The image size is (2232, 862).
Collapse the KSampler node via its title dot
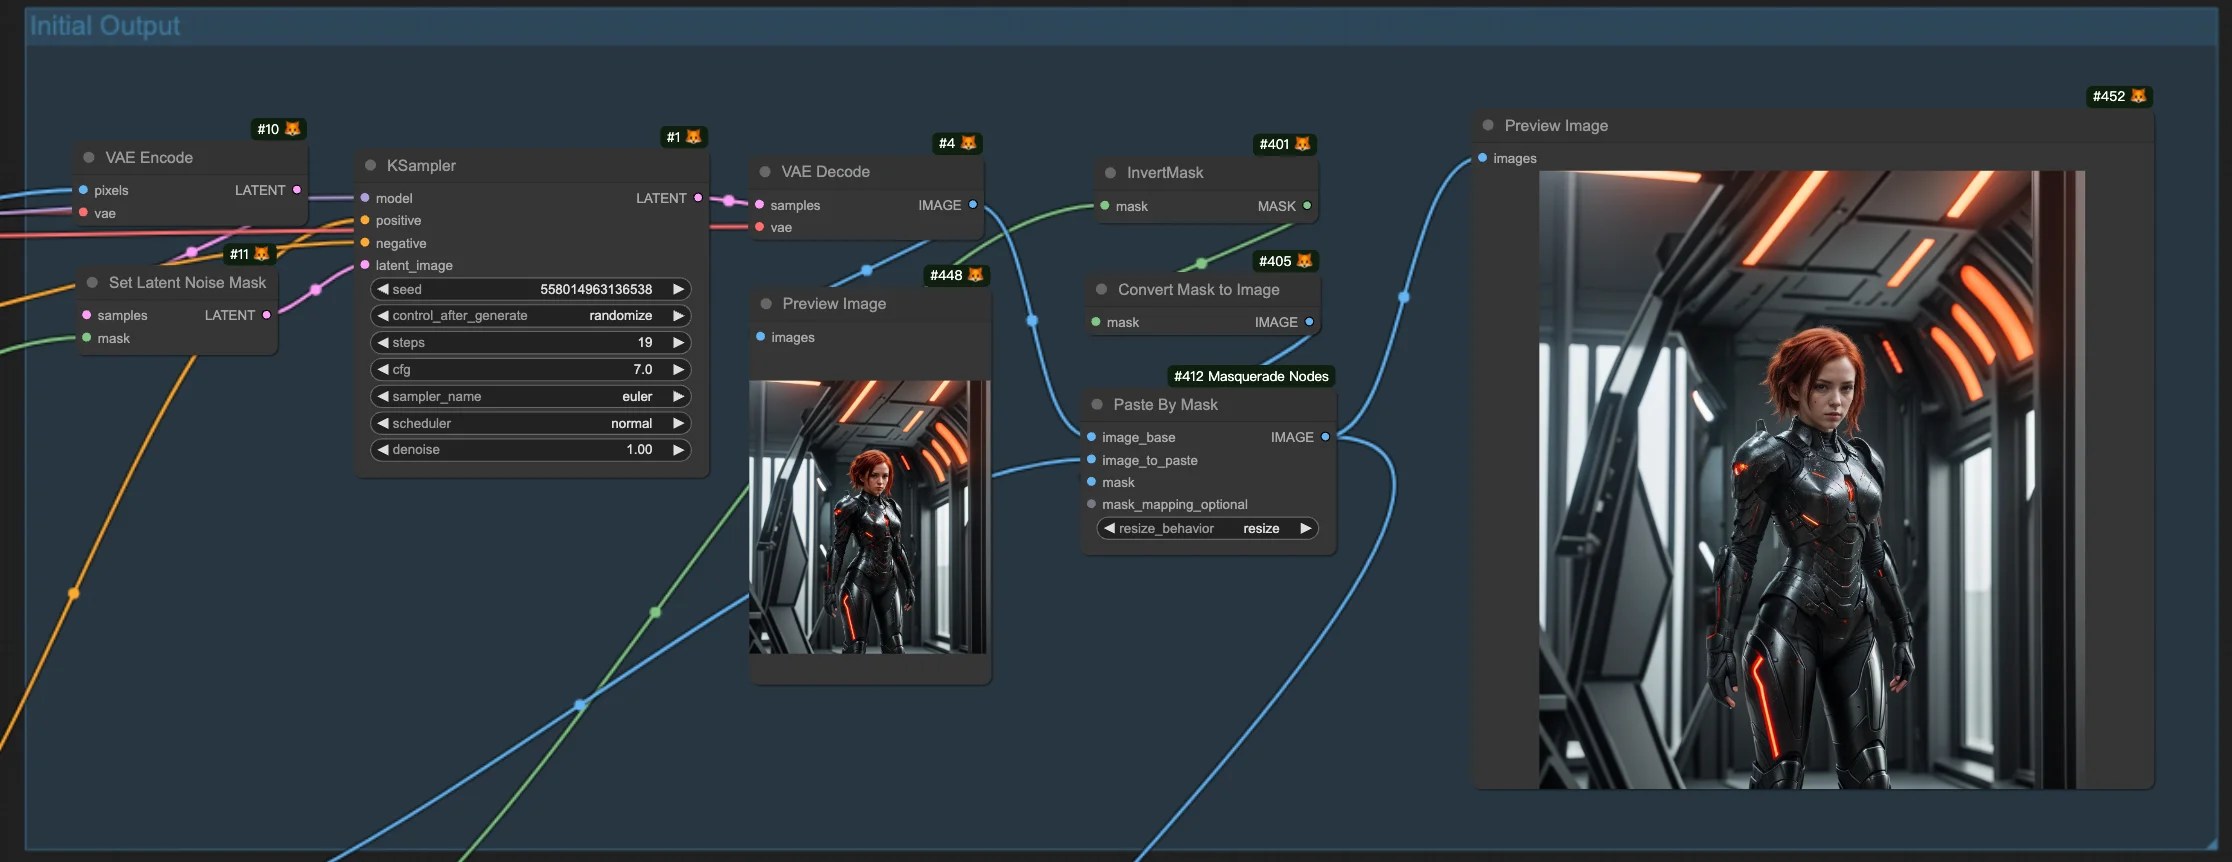(370, 165)
